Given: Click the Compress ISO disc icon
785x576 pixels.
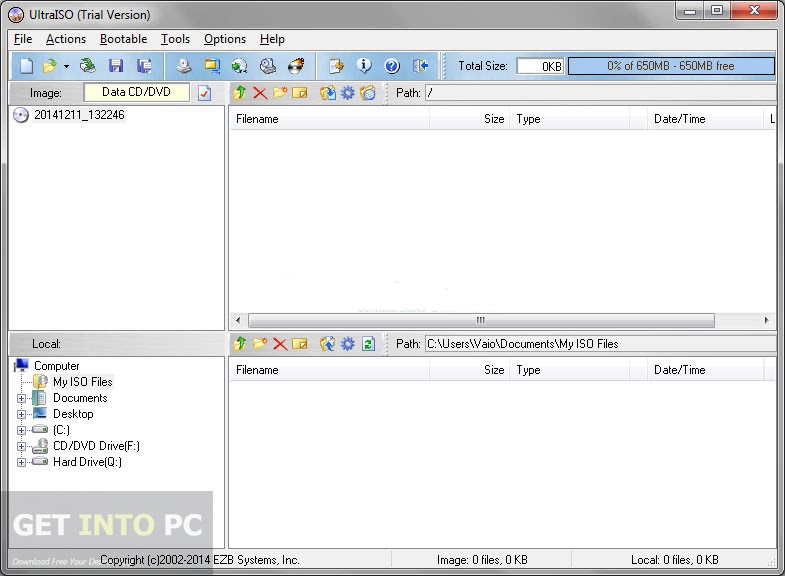Looking at the screenshot, I should point(240,66).
